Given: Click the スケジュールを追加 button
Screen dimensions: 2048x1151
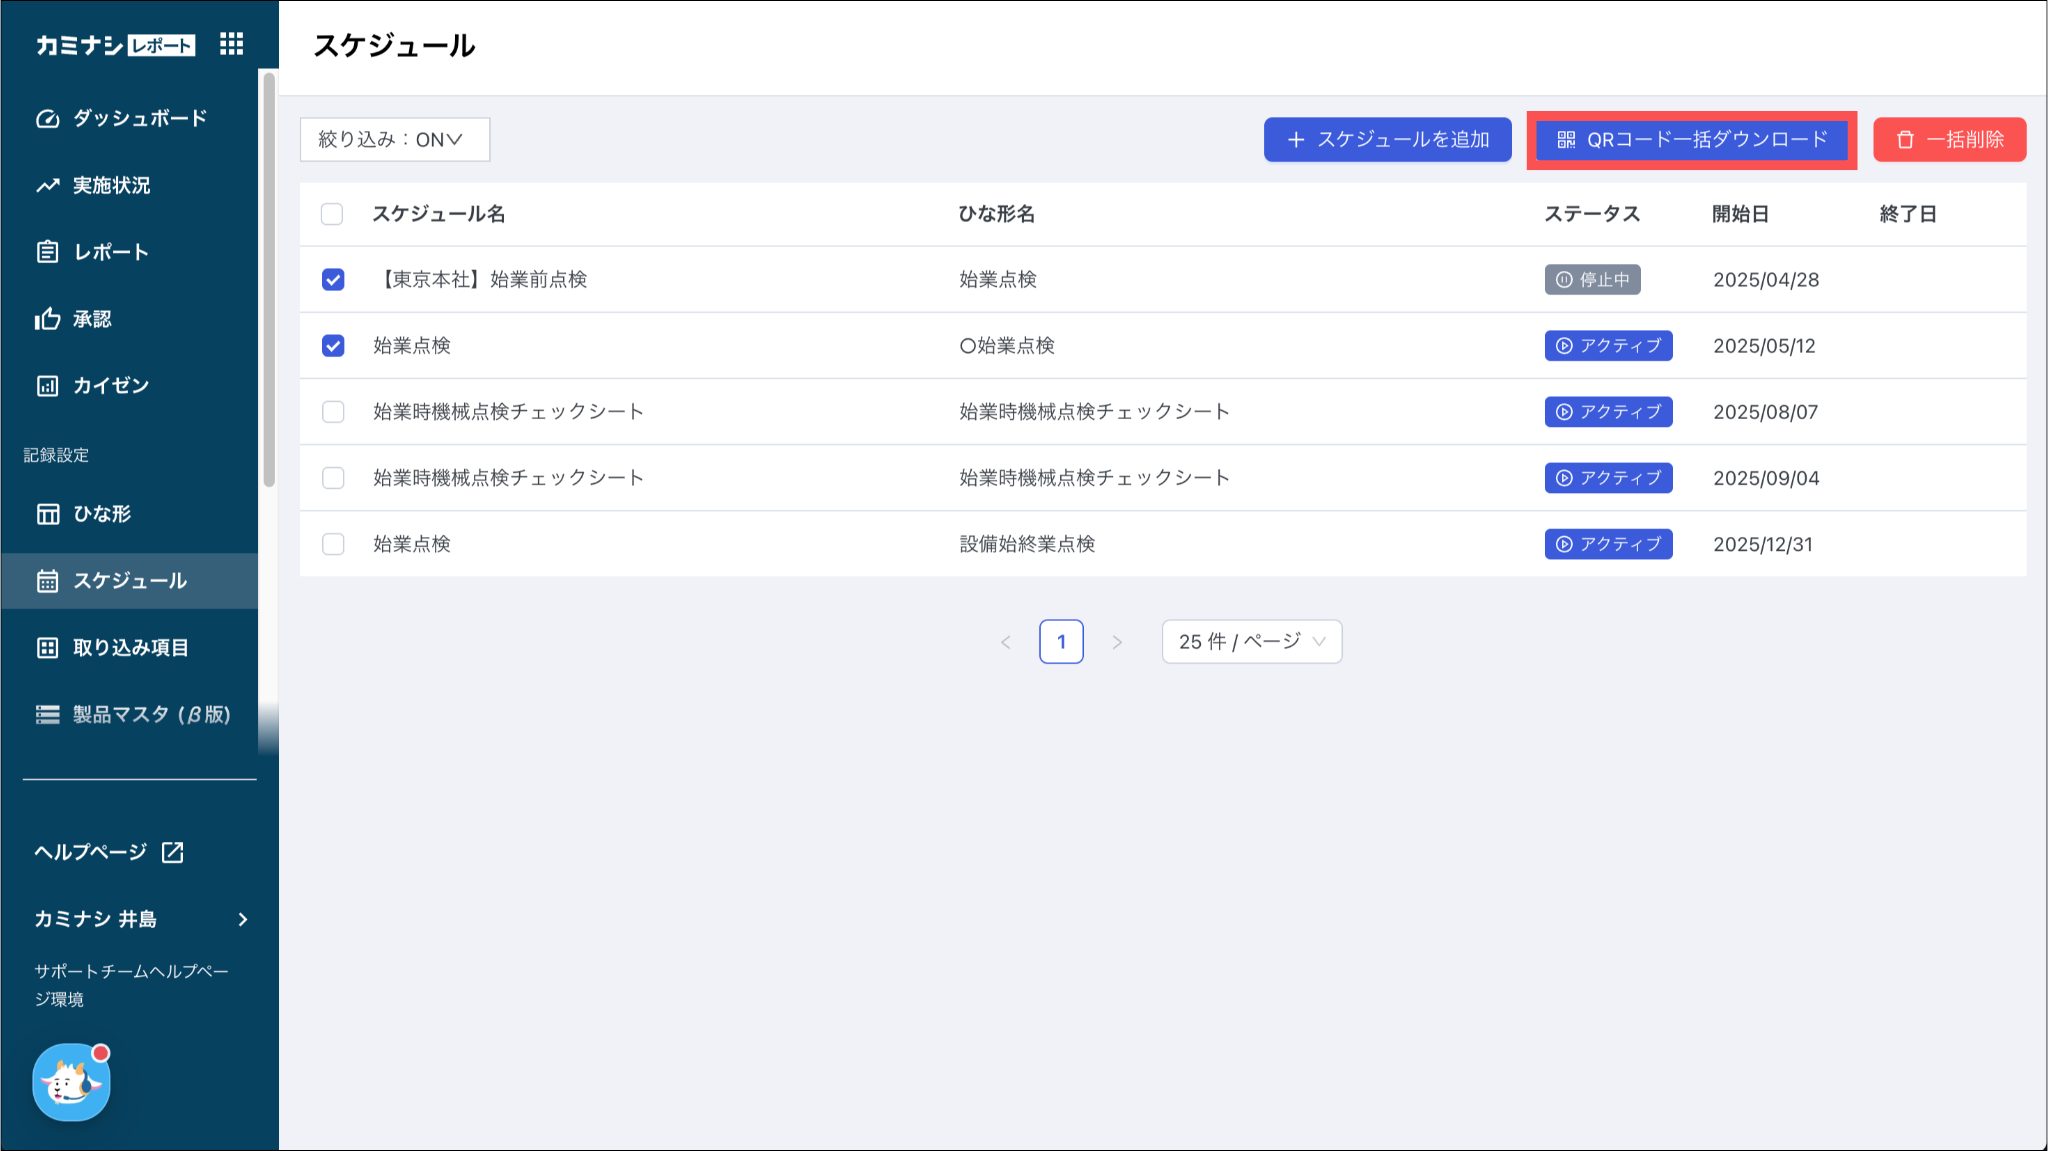Looking at the screenshot, I should [x=1387, y=140].
